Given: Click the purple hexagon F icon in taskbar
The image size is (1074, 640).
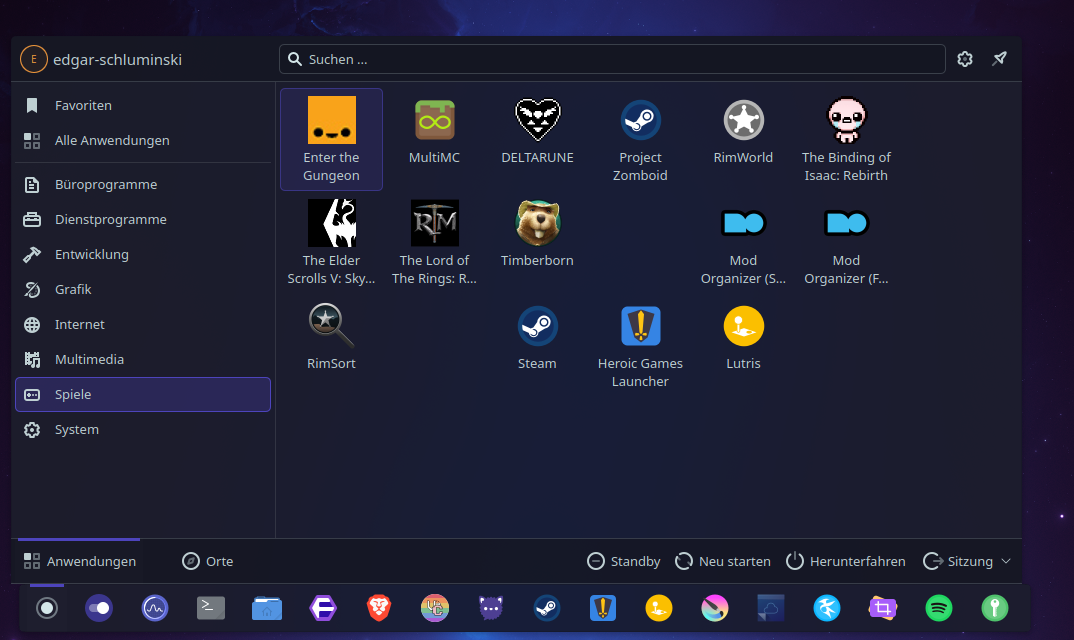Looking at the screenshot, I should click(x=323, y=608).
